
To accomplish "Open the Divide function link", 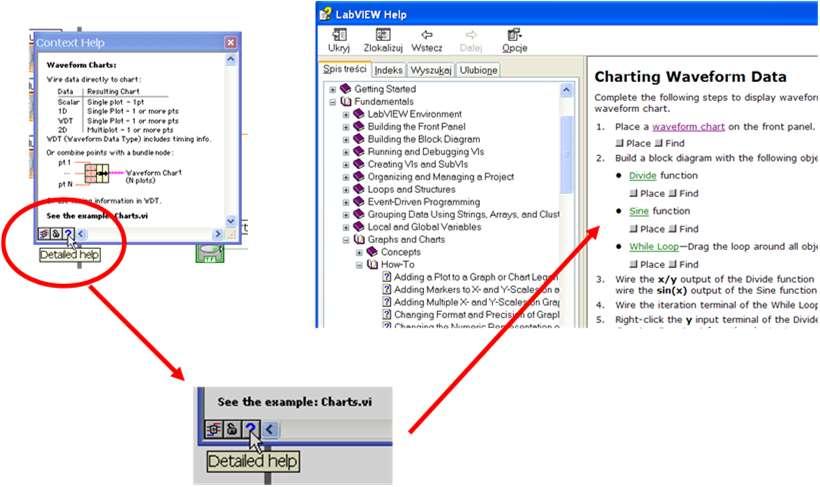I will point(642,176).
